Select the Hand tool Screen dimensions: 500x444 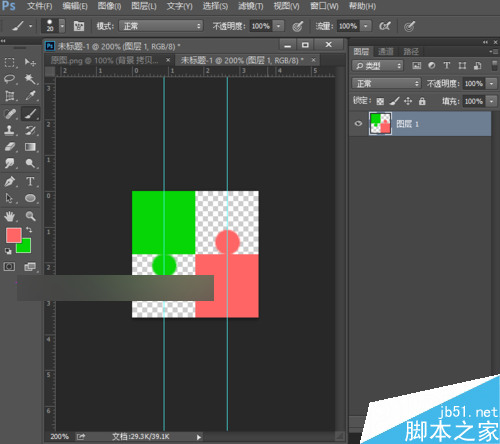coord(10,216)
